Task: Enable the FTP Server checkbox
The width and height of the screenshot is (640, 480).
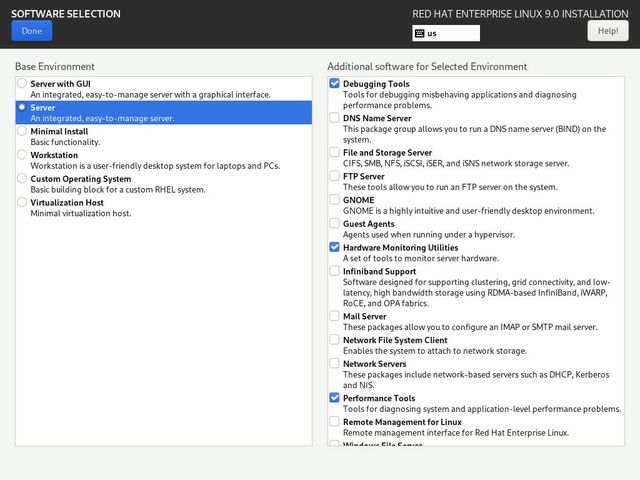Action: (x=334, y=176)
